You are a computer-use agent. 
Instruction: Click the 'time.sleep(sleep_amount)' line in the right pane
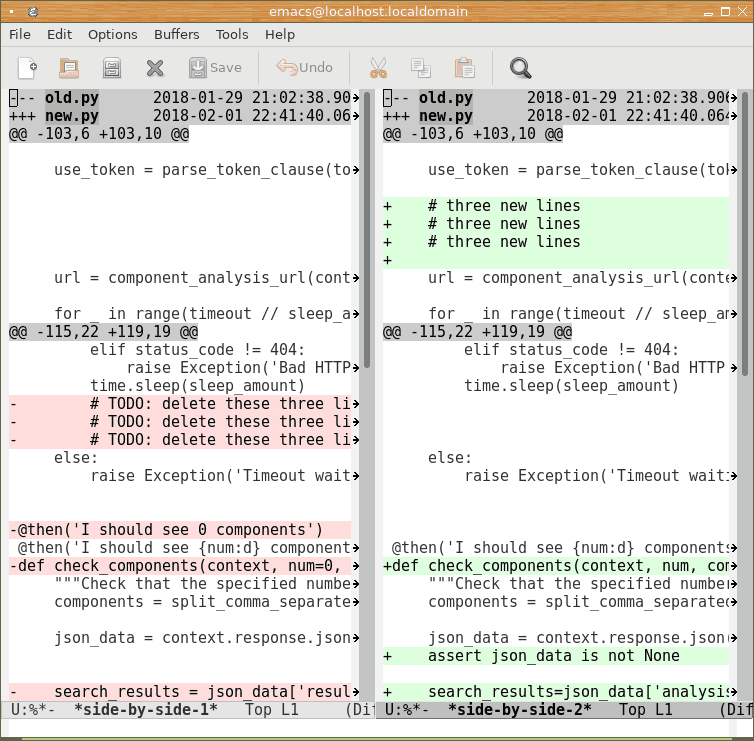(571, 386)
